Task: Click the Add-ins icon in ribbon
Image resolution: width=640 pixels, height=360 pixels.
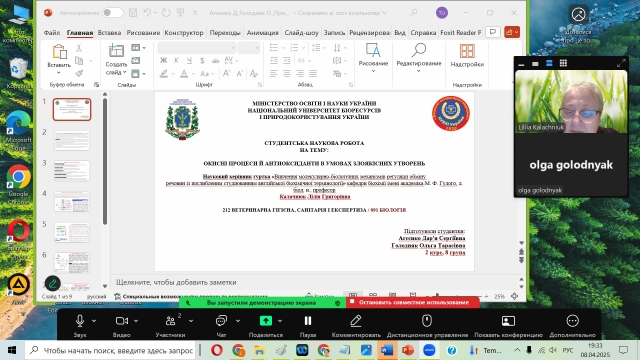Action: [x=467, y=51]
